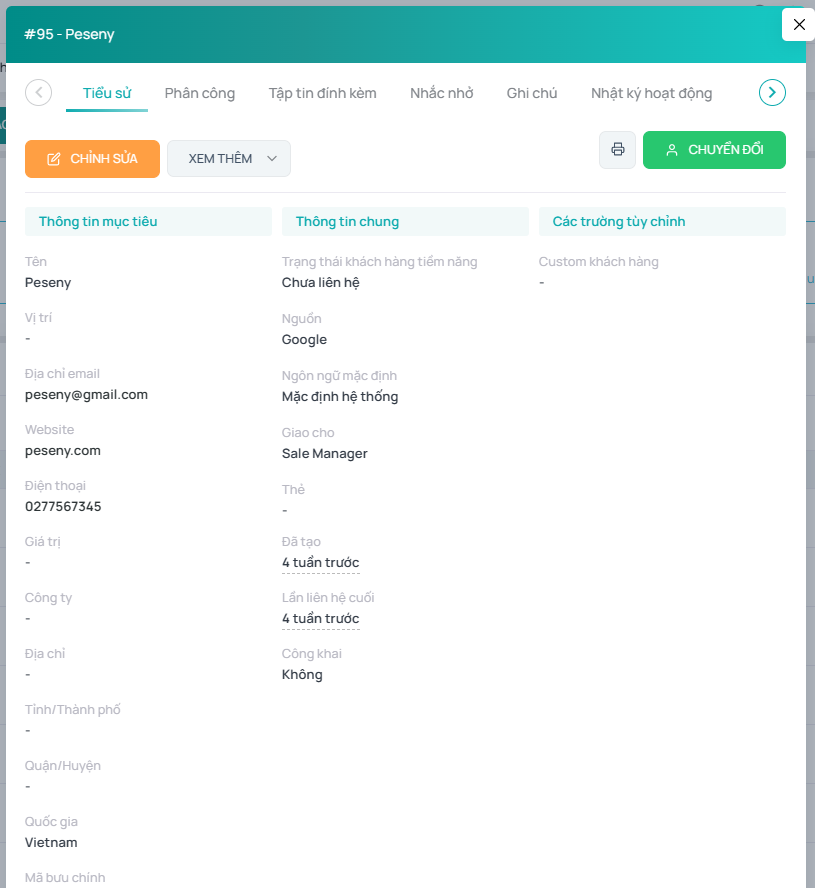
Task: Click the green Chuyển đổi button
Action: [x=714, y=150]
